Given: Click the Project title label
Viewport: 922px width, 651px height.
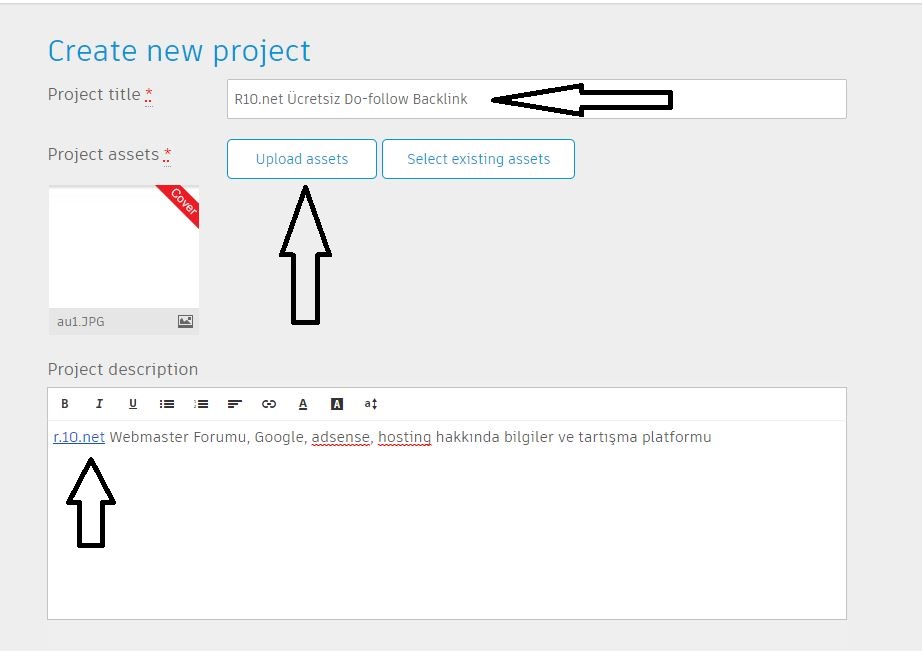Looking at the screenshot, I should pyautogui.click(x=94, y=94).
